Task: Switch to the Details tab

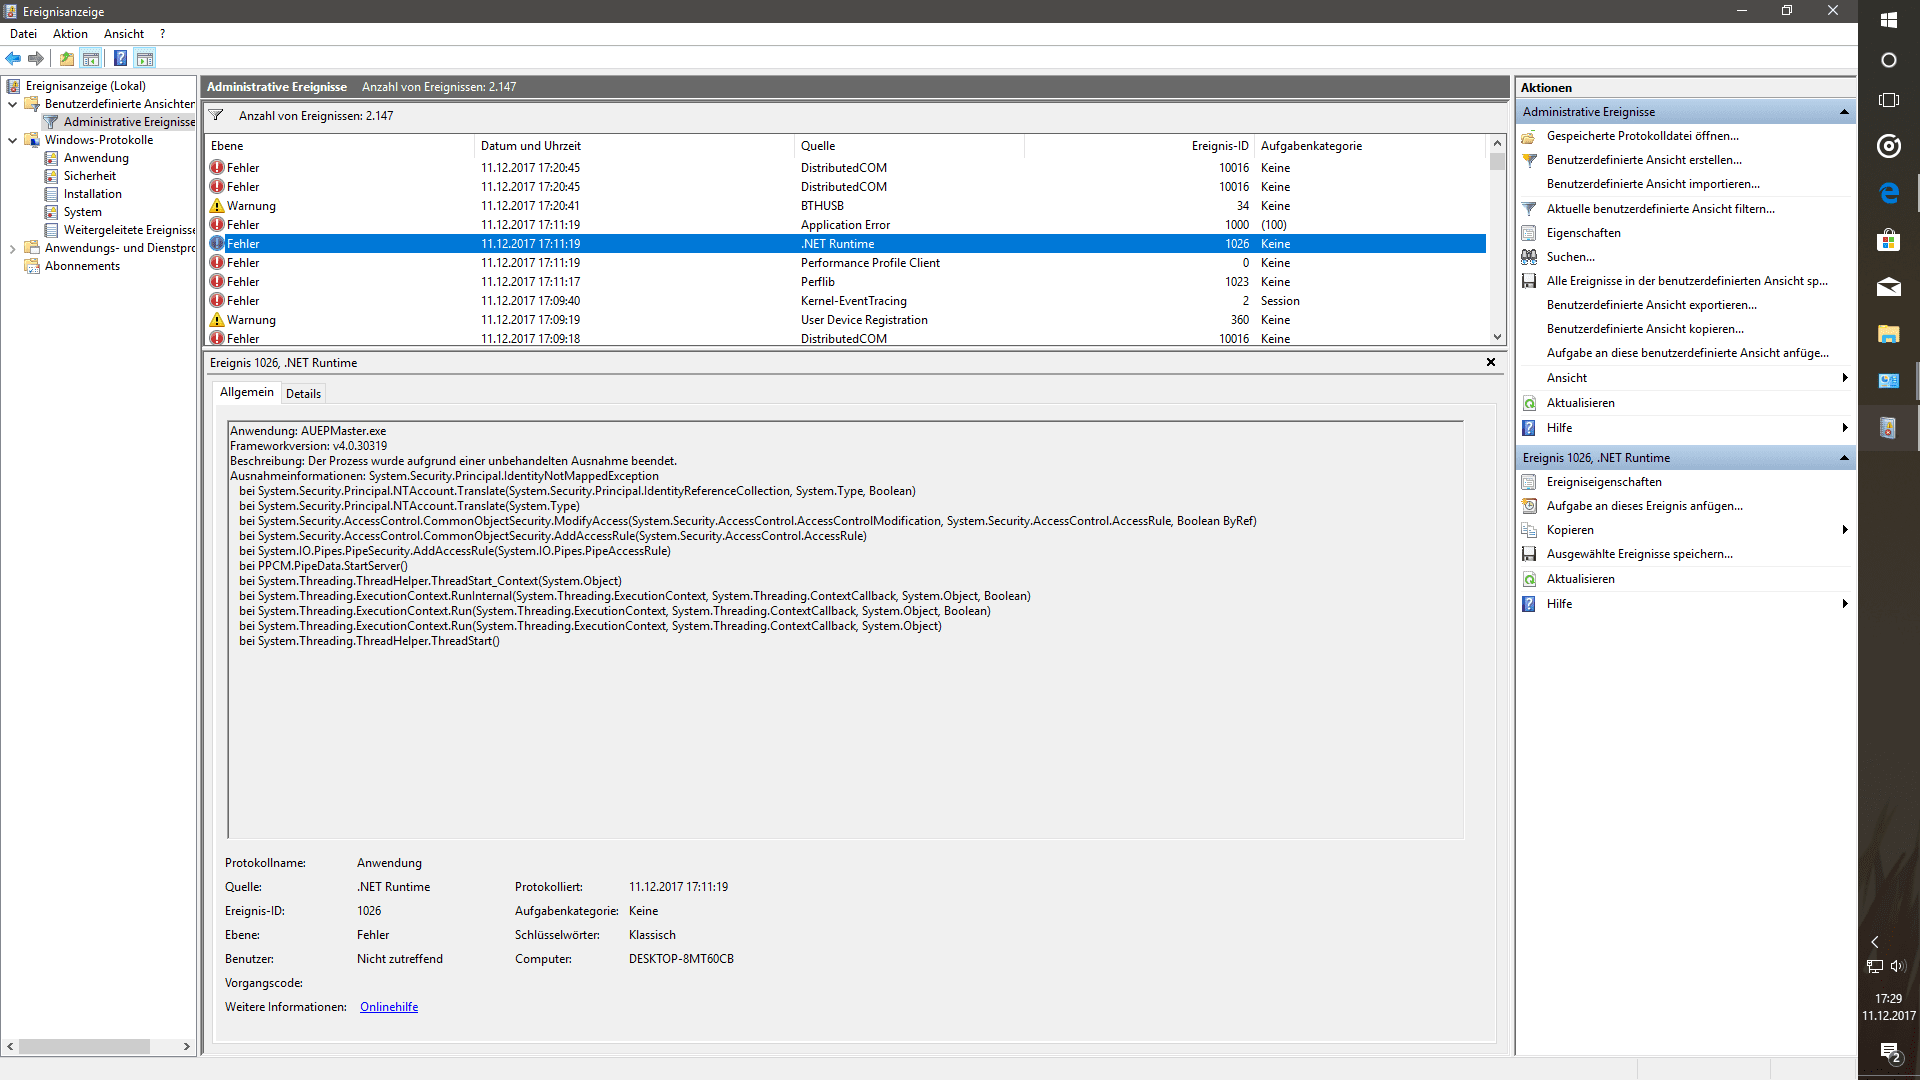Action: [x=303, y=393]
